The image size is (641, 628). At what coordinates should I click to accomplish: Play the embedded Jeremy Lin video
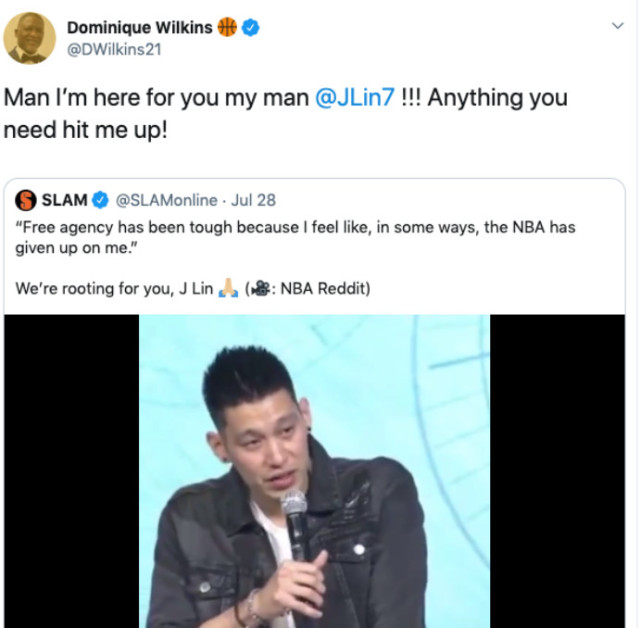coord(314,471)
